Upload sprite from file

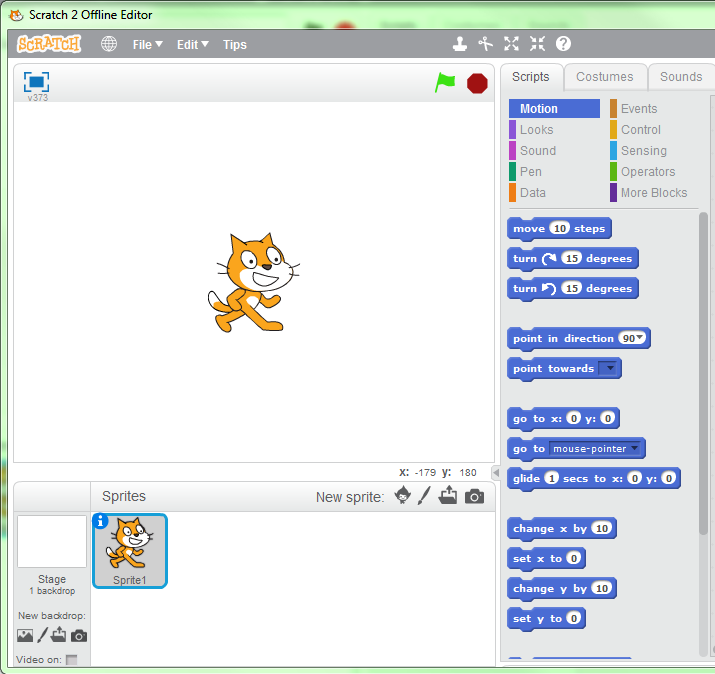click(448, 495)
